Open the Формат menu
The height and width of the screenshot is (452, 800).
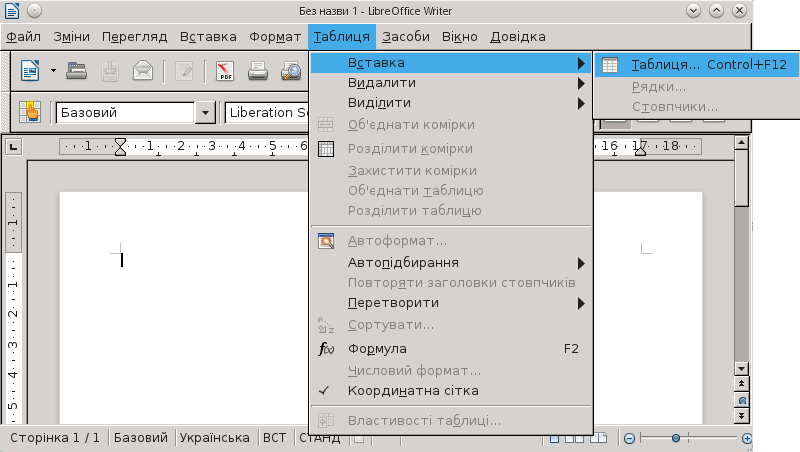(x=275, y=37)
